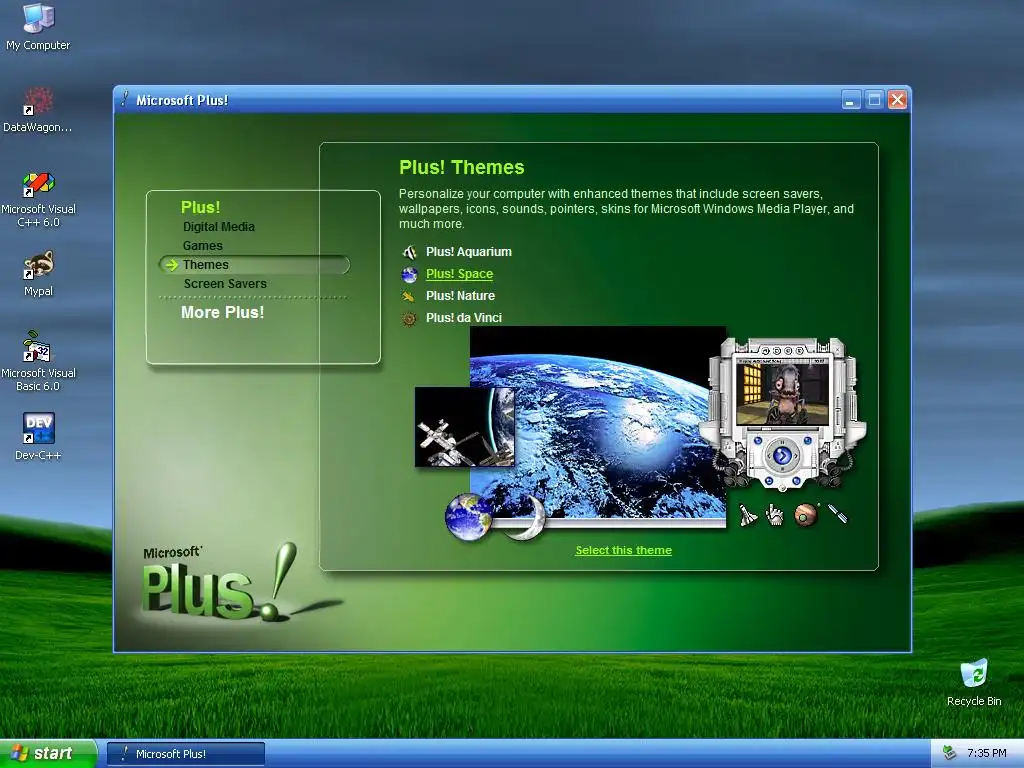
Task: Choose the Plus! Nature theme
Action: [460, 296]
